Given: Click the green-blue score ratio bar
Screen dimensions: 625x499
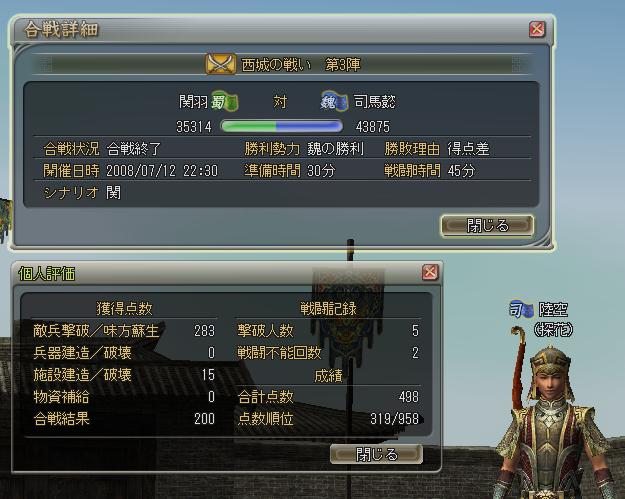Looking at the screenshot, I should coord(281,126).
